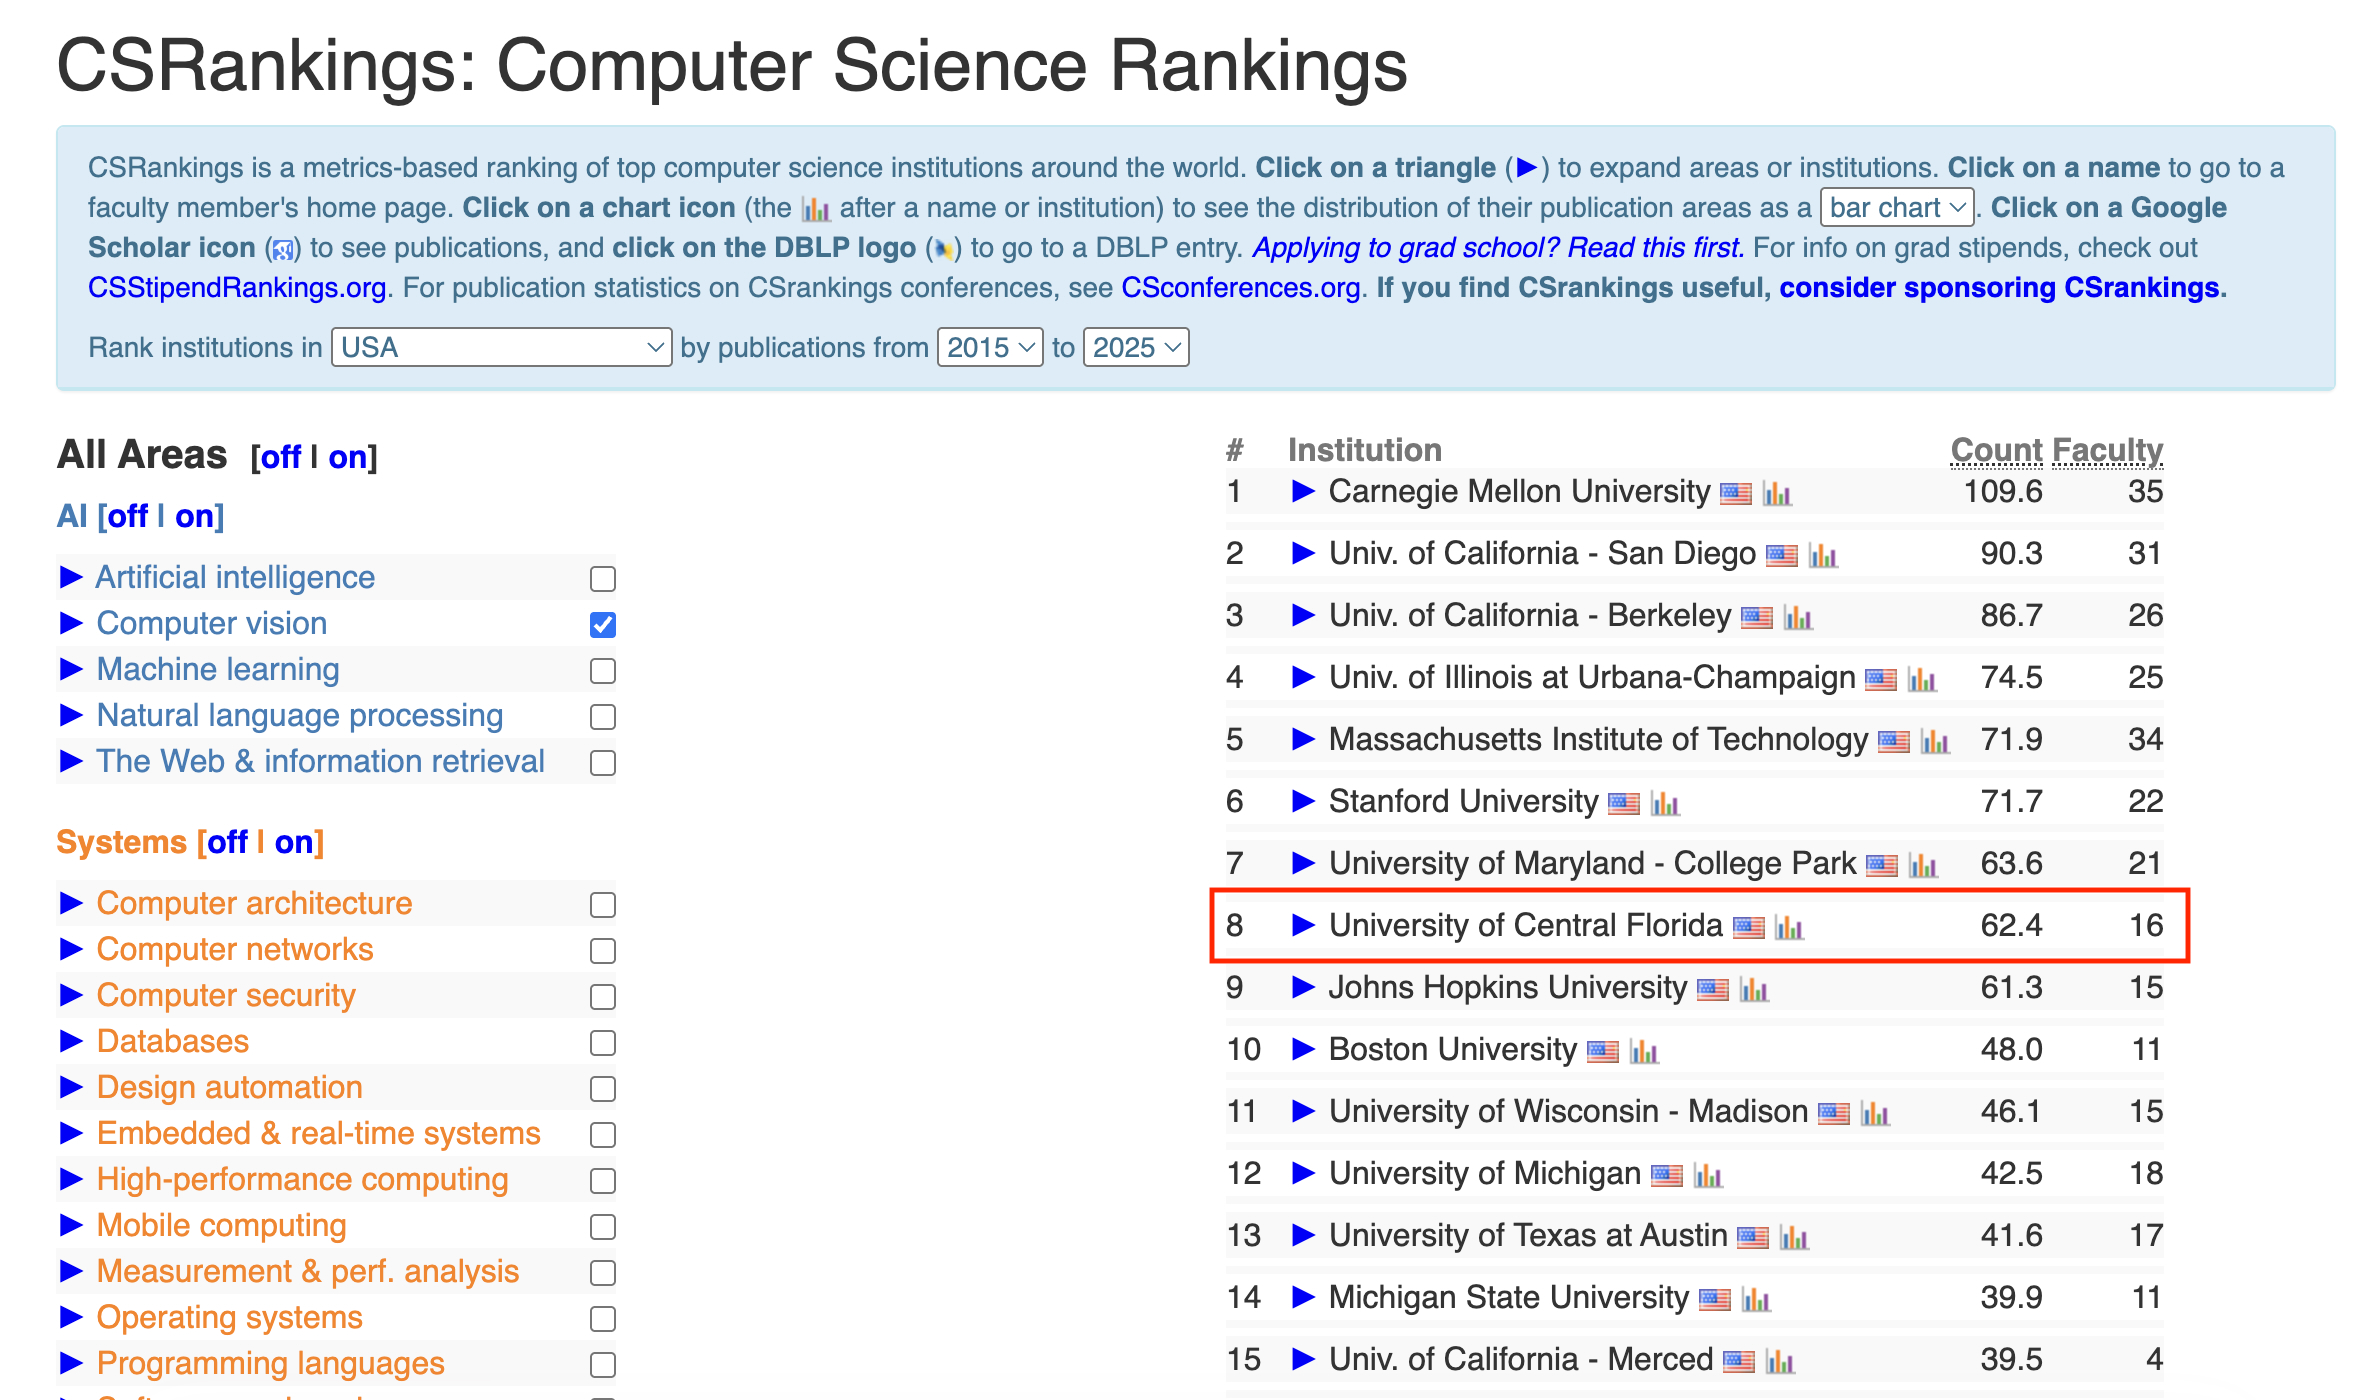Uncheck the Computer vision checkbox
The width and height of the screenshot is (2366, 1400).
click(x=603, y=625)
